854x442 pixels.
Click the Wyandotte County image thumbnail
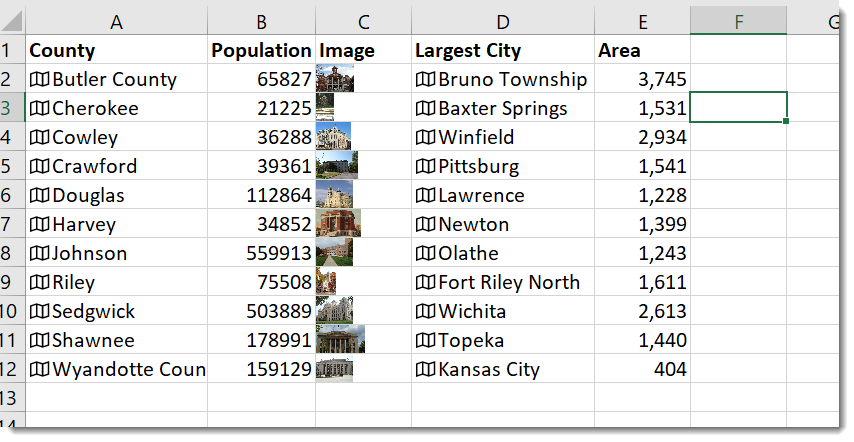pos(334,368)
